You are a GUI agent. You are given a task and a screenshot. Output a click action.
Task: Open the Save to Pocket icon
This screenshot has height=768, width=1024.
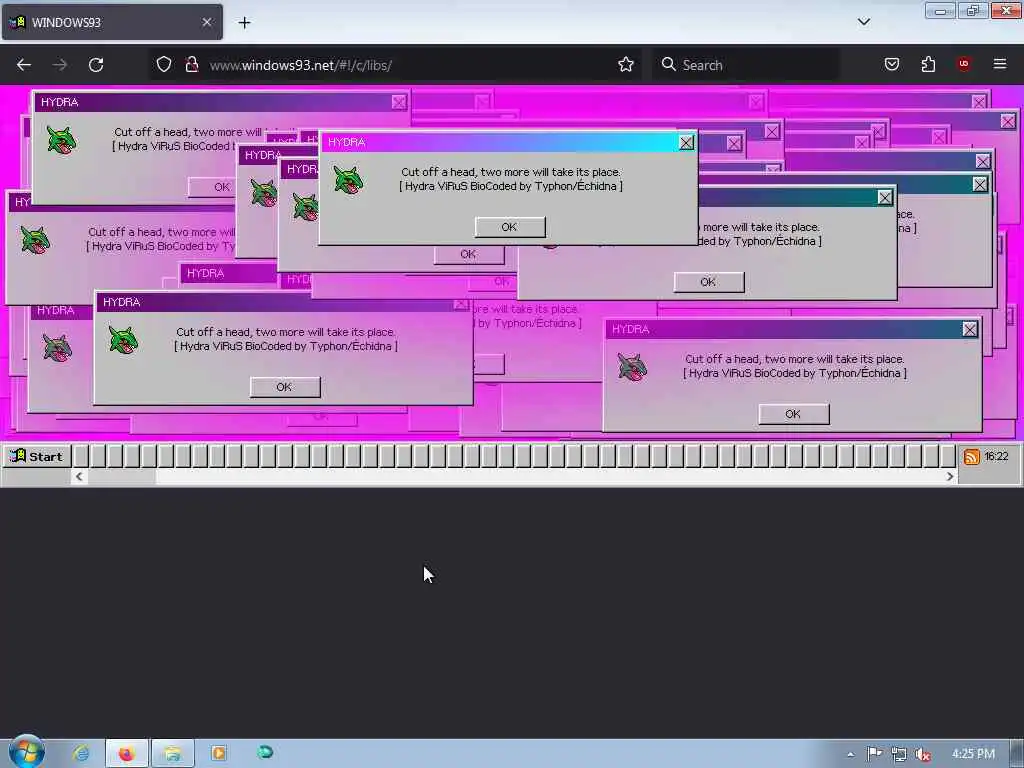click(x=892, y=64)
